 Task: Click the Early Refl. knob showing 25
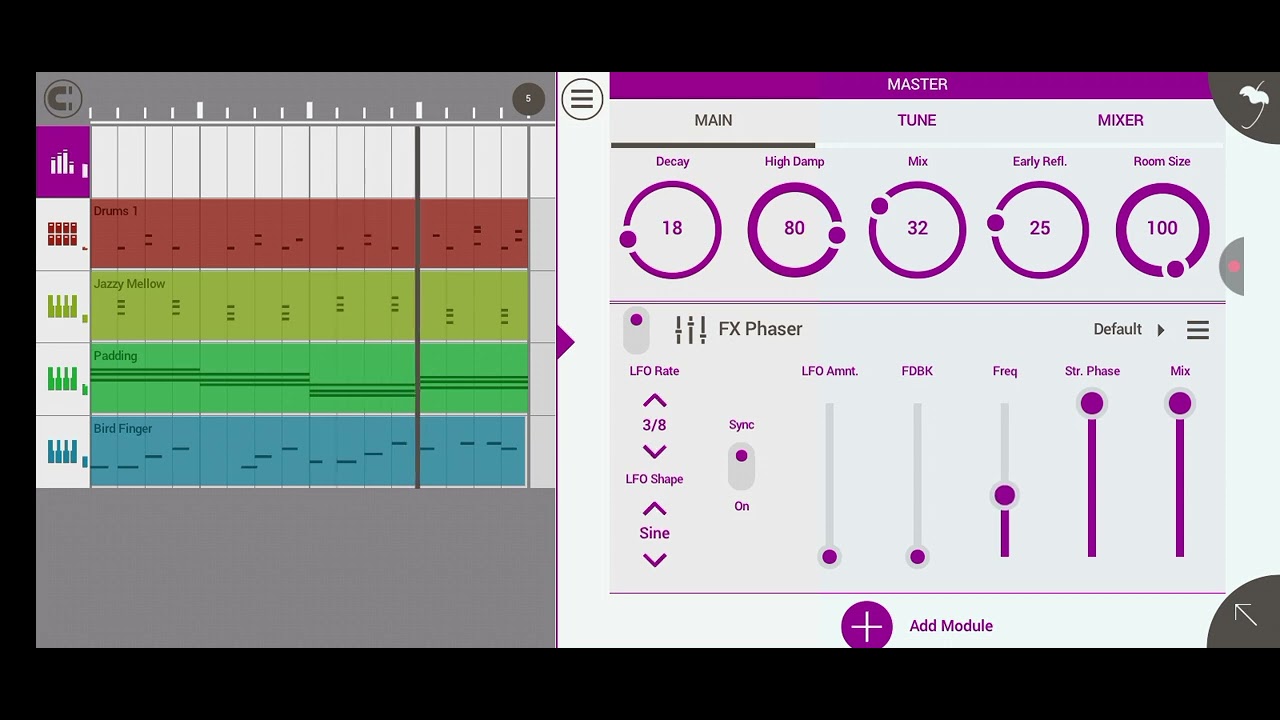[x=1040, y=229]
